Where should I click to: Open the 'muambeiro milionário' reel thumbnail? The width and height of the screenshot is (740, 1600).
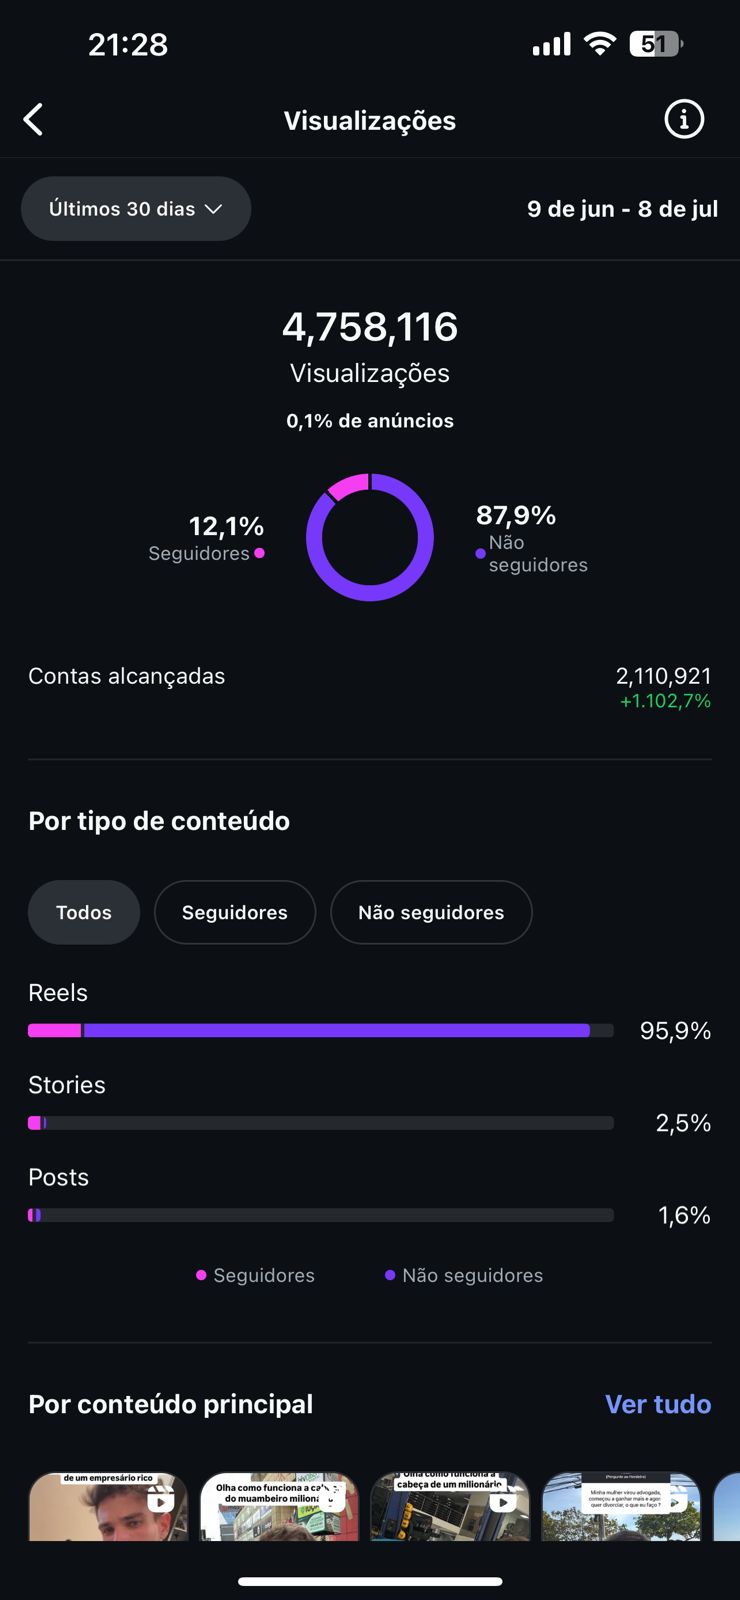click(279, 1506)
